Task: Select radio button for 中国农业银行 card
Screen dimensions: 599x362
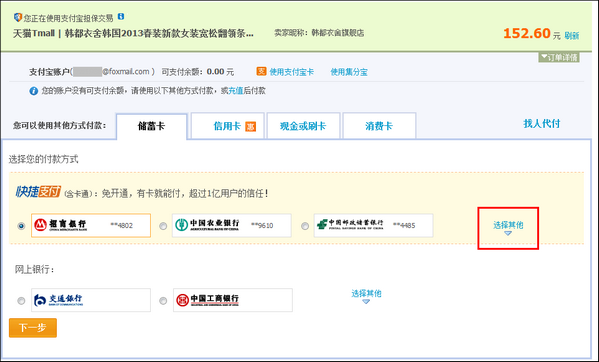Action: click(163, 226)
